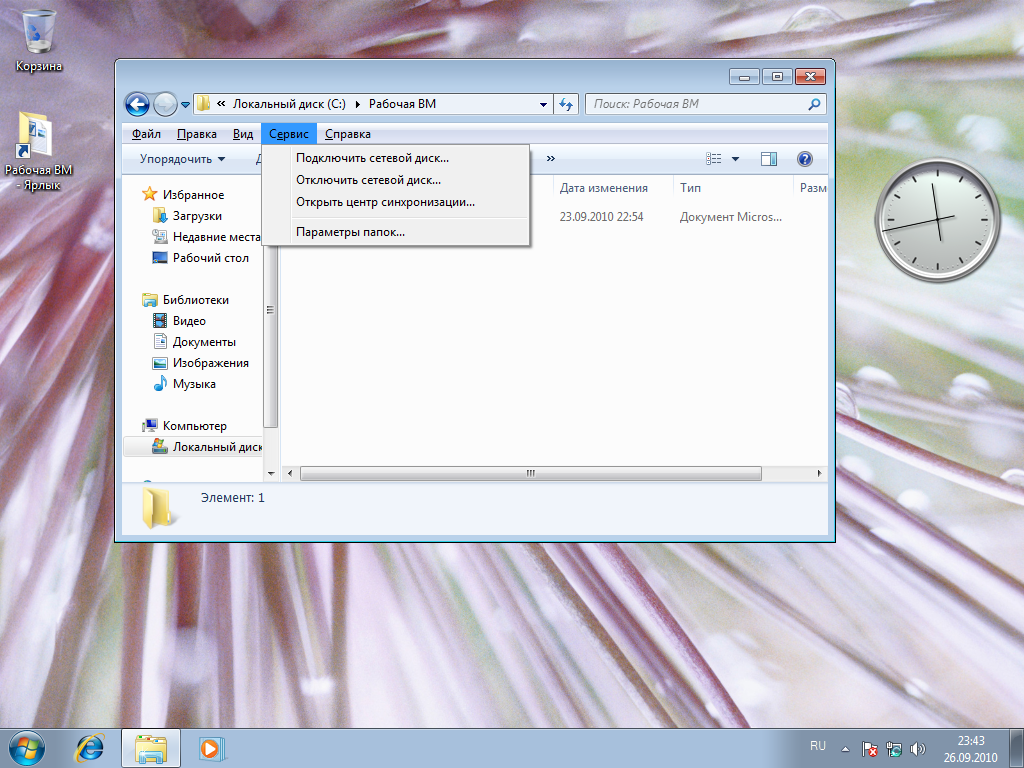Open the Изображения library
1024x768 pixels.
(x=211, y=362)
